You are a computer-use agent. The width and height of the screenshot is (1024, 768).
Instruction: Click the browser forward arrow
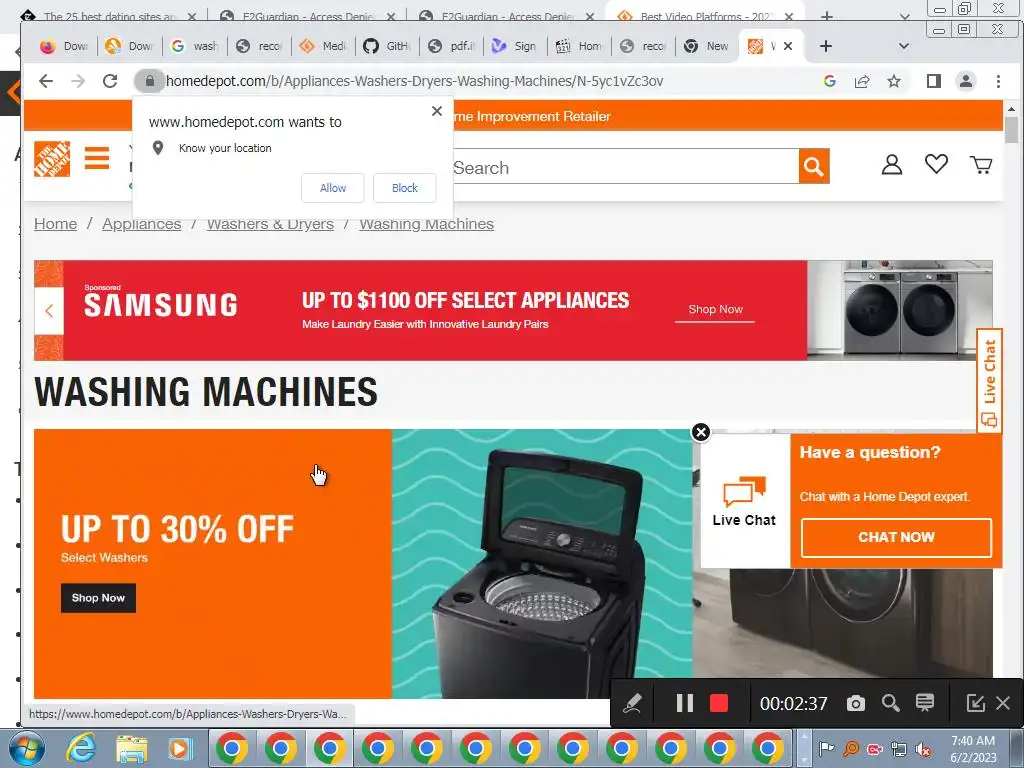tap(78, 81)
